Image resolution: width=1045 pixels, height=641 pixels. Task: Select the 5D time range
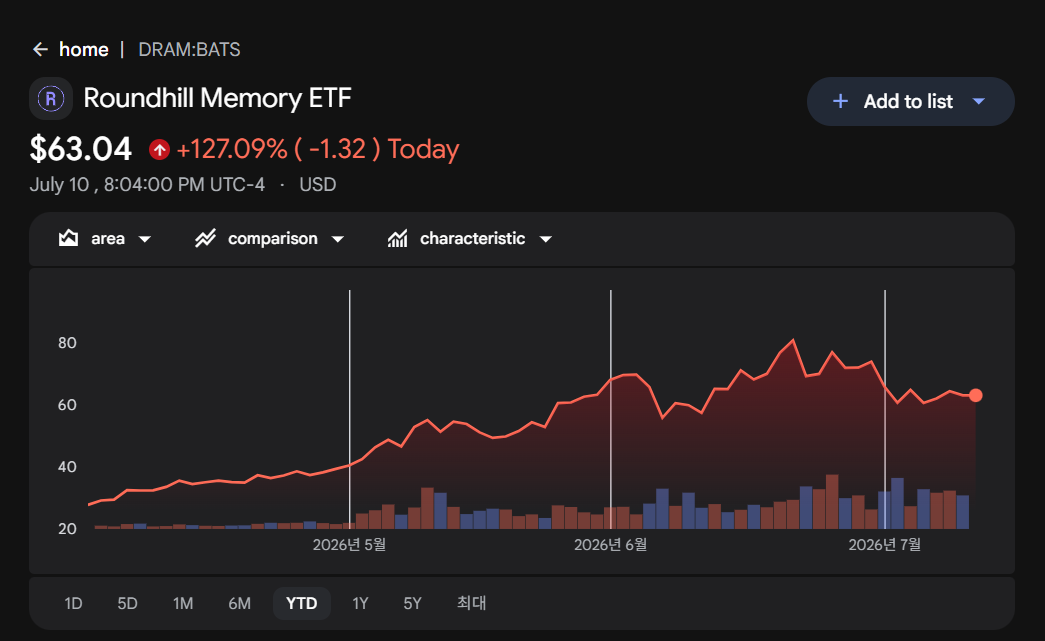127,604
